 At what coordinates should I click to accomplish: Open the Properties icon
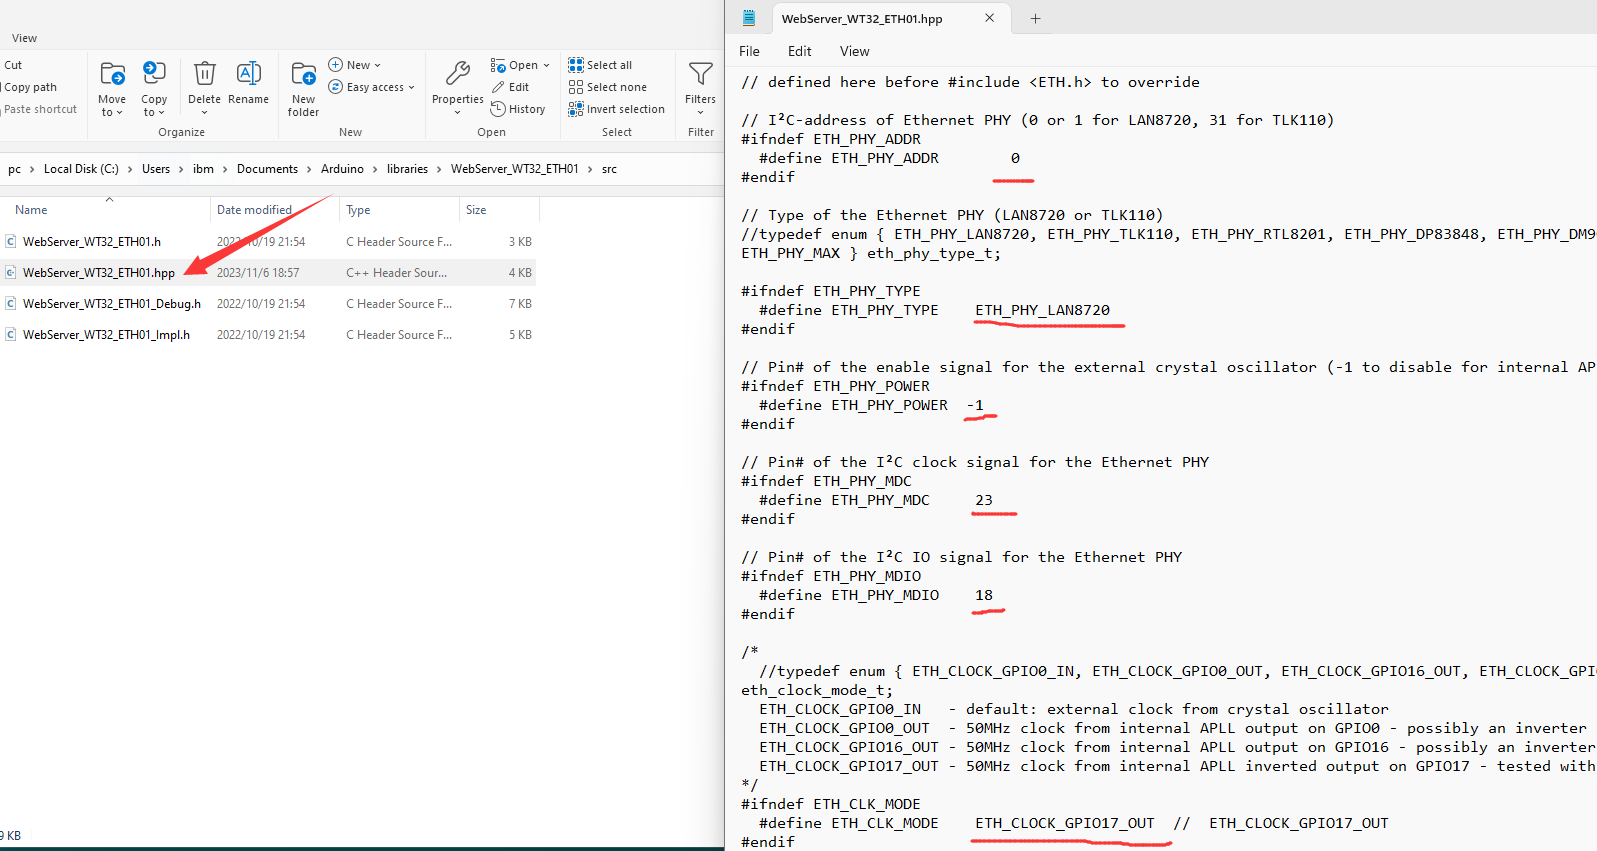pos(458,75)
